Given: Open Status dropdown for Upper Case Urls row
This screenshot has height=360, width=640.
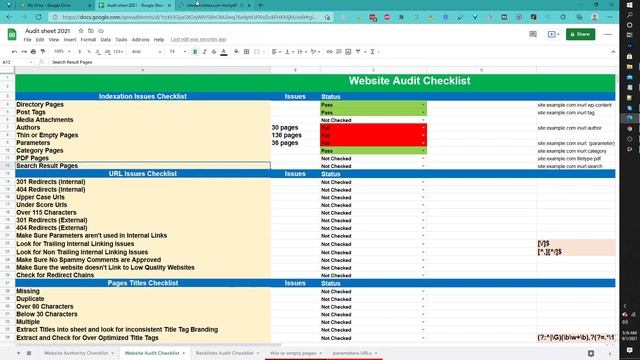Looking at the screenshot, I should [423, 198].
